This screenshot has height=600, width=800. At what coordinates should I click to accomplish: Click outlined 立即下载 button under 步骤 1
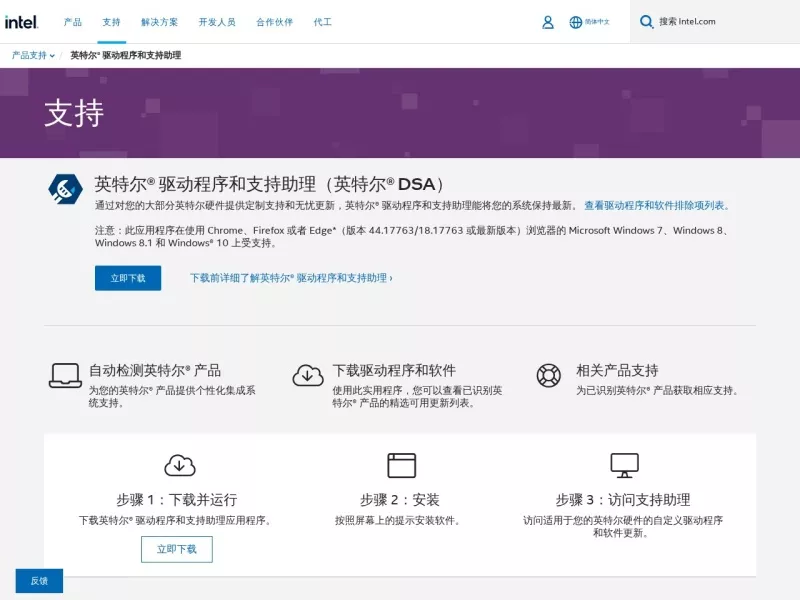point(177,549)
